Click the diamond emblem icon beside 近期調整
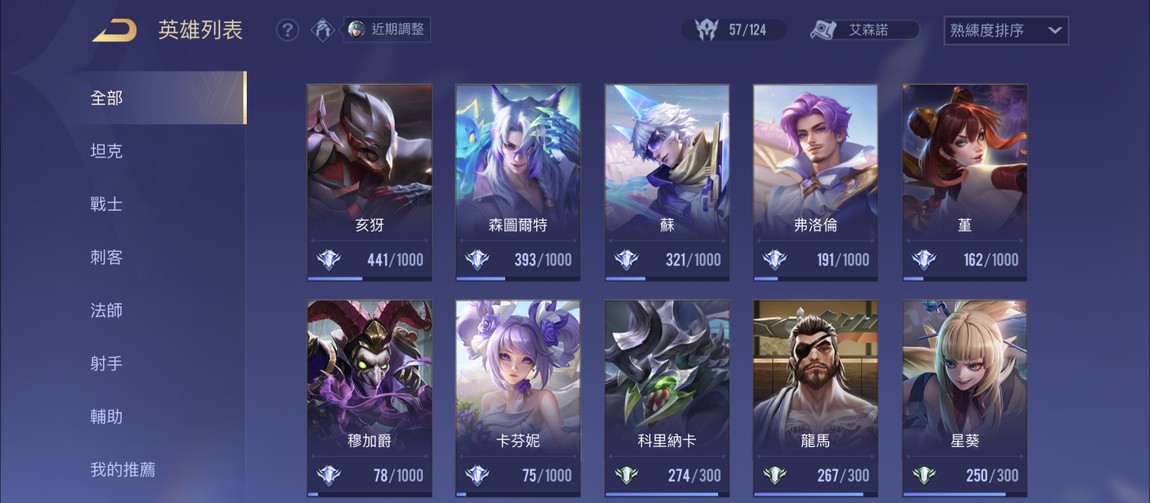Screen dimensions: 1150x503 pos(323,29)
